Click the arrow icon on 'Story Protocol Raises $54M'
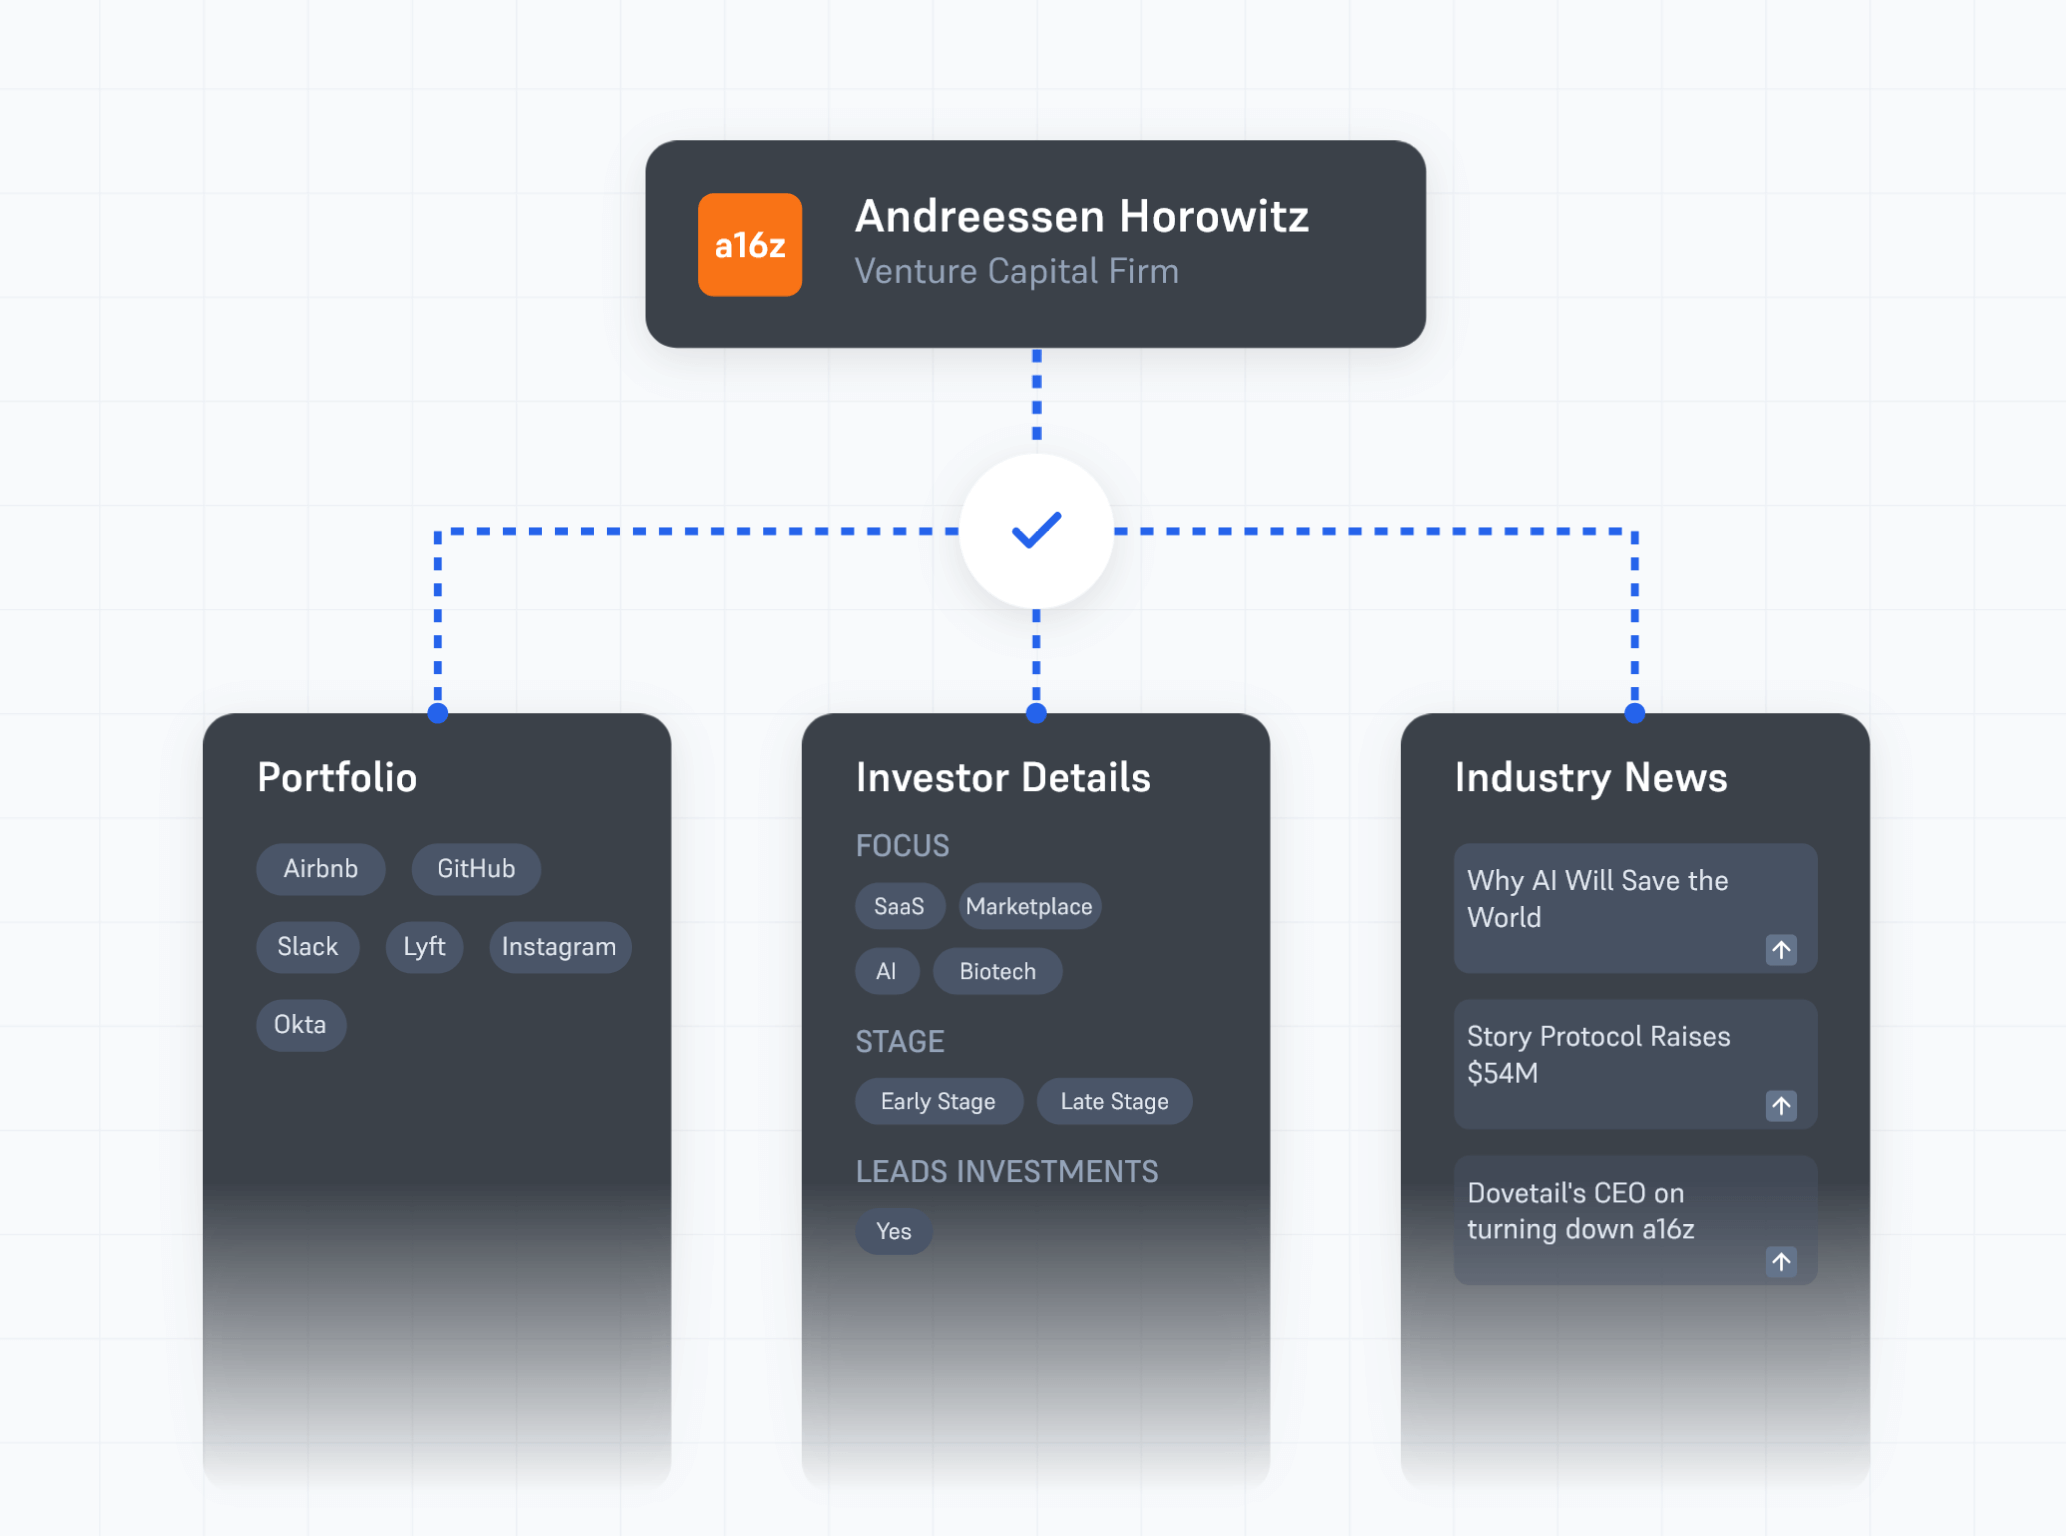The width and height of the screenshot is (2066, 1536). 1781,1106
